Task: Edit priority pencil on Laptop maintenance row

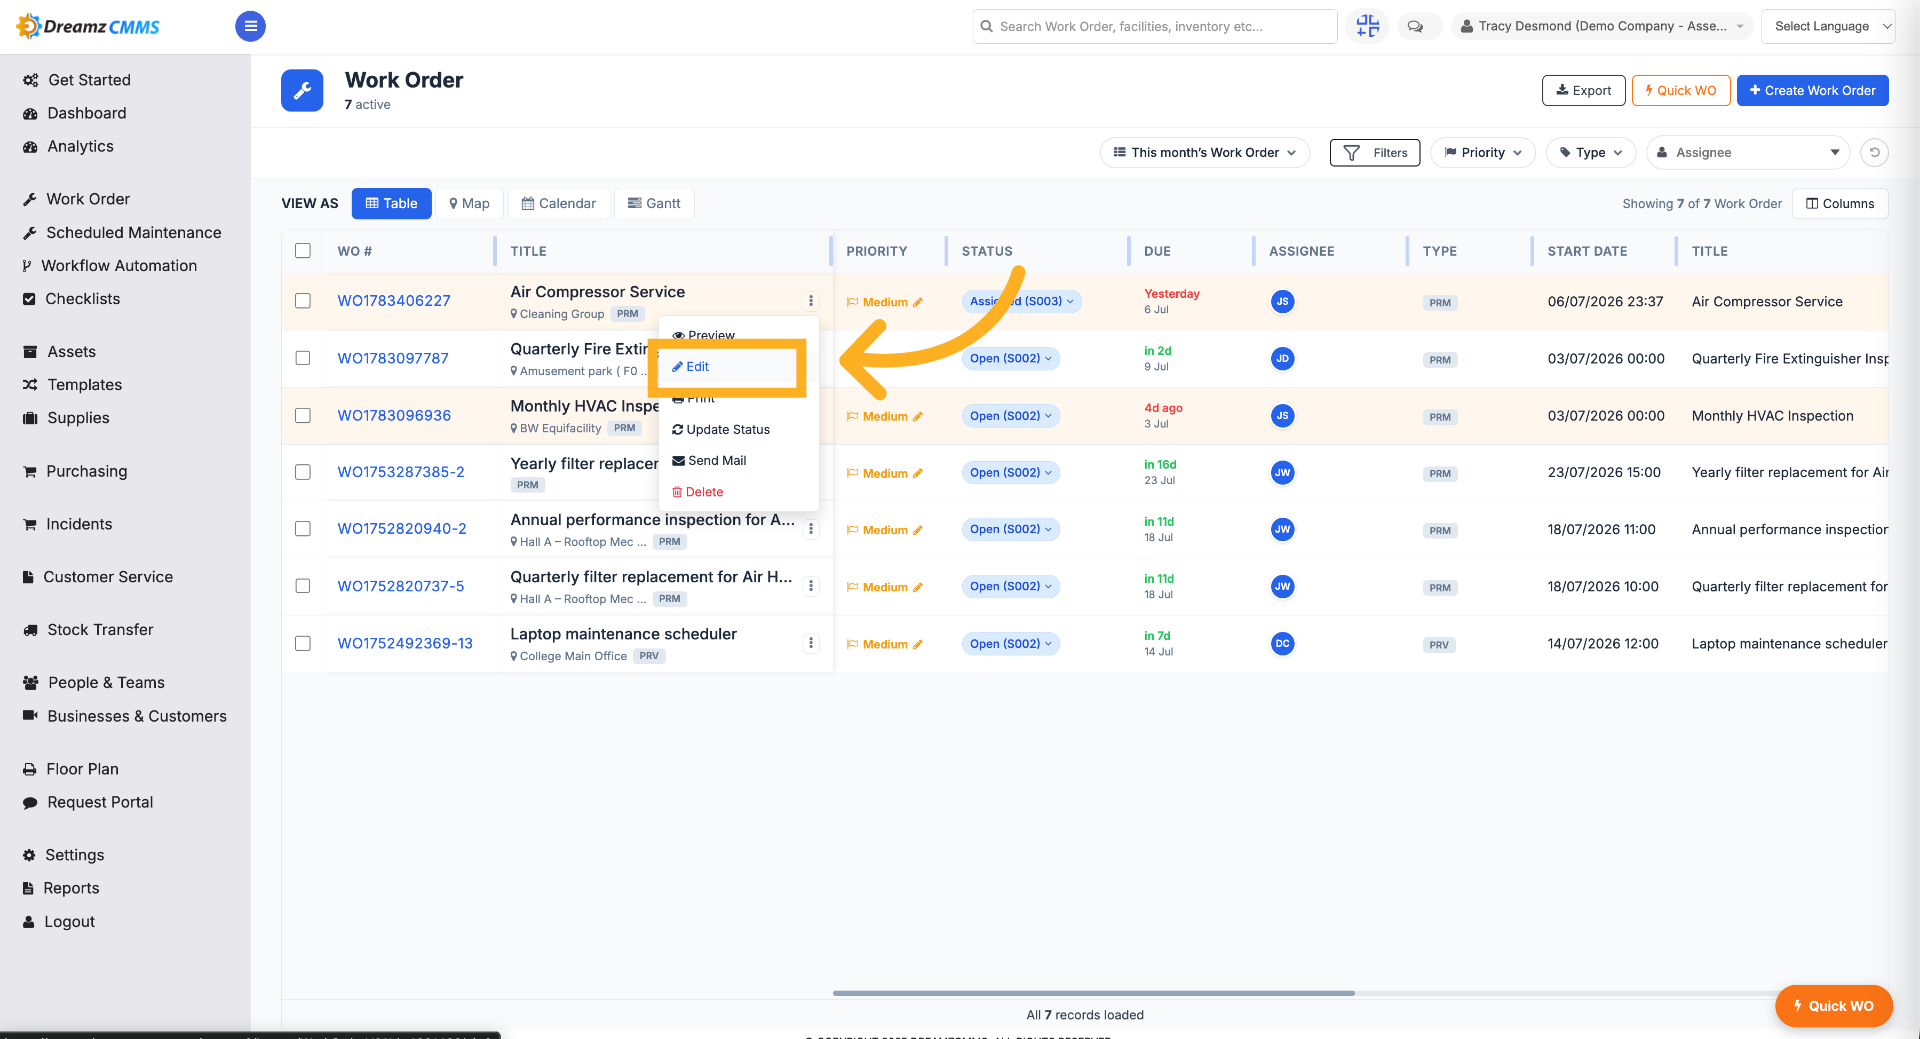Action: [918, 644]
